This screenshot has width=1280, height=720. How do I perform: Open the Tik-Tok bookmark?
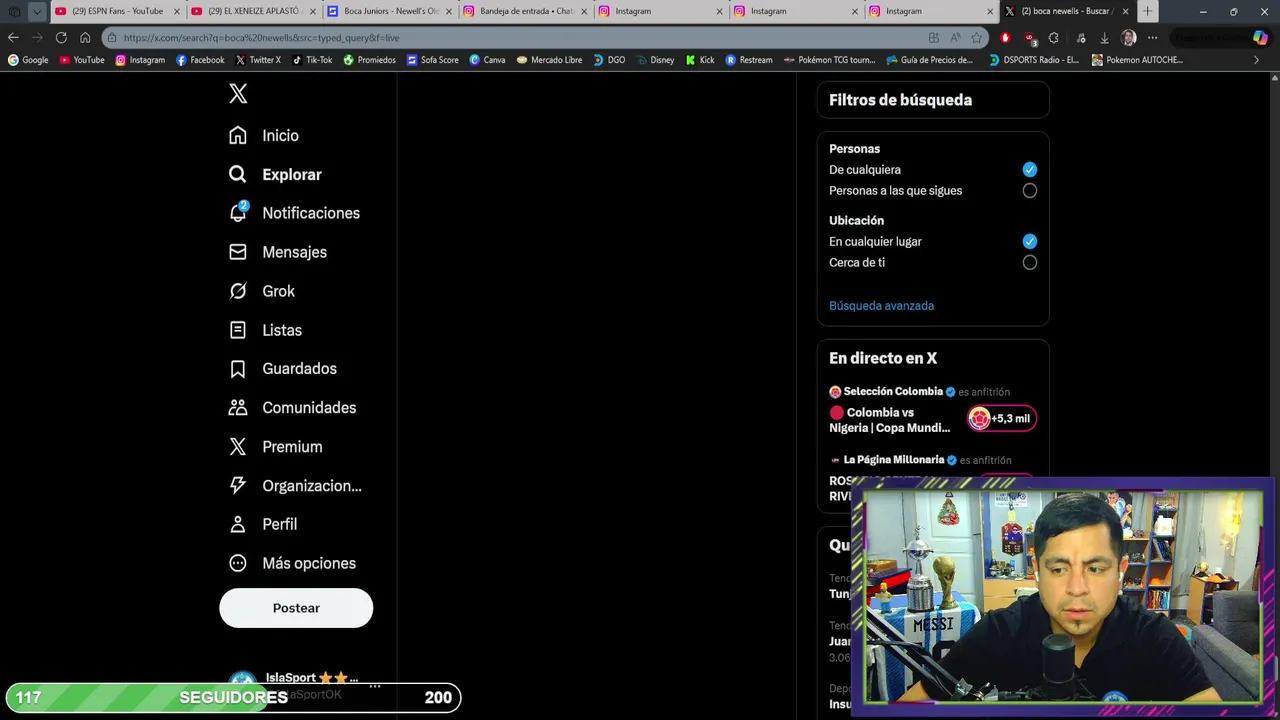pyautogui.click(x=312, y=60)
